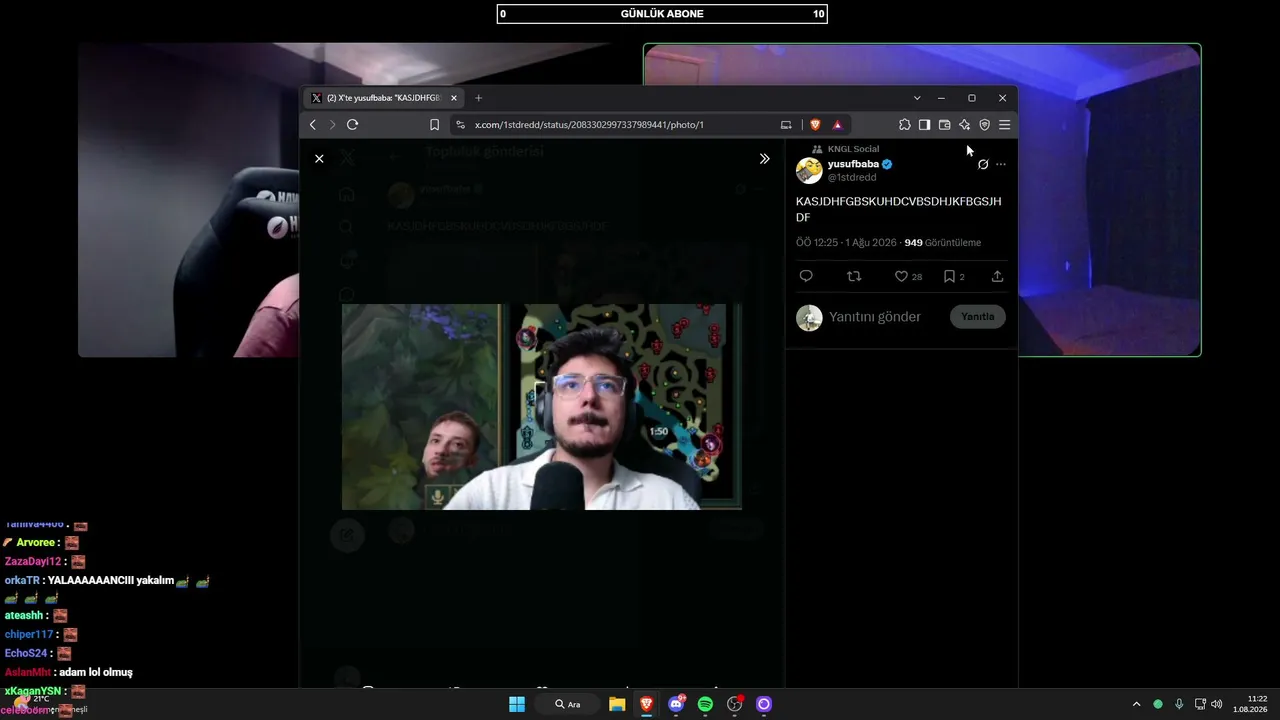The width and height of the screenshot is (1280, 720).
Task: Click EchoS24 username in chat overlay
Action: click(25, 653)
